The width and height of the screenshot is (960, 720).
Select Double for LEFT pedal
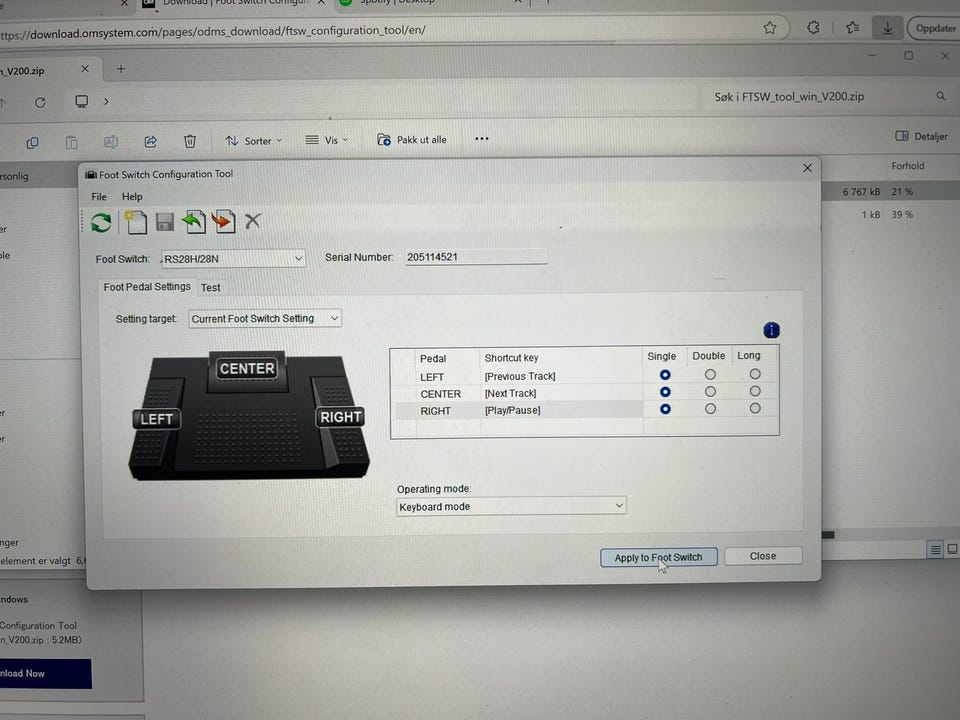tap(710, 374)
